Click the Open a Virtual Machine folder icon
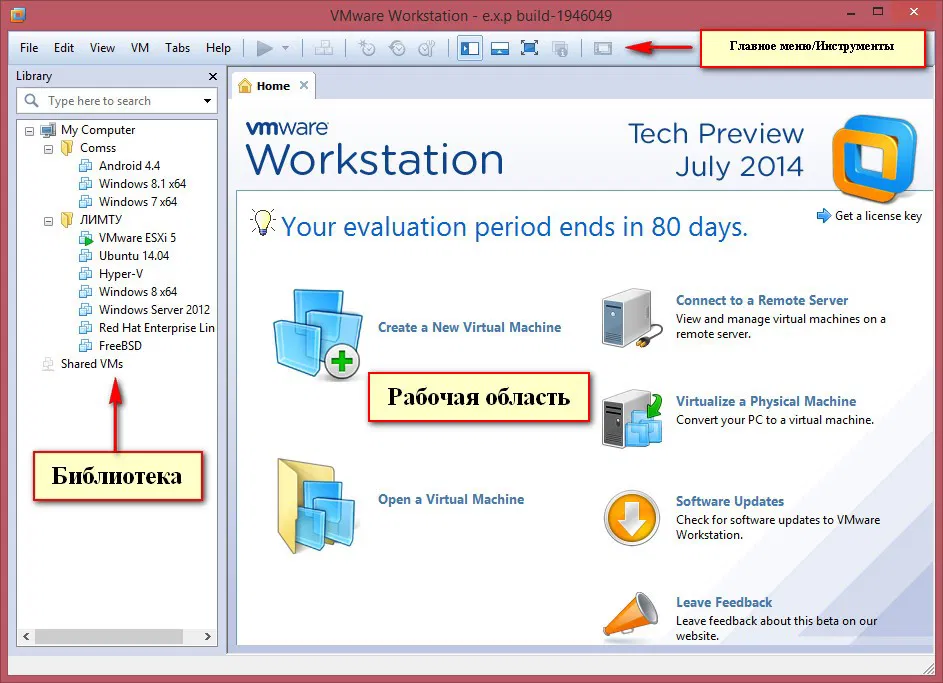943x683 pixels. tap(318, 503)
